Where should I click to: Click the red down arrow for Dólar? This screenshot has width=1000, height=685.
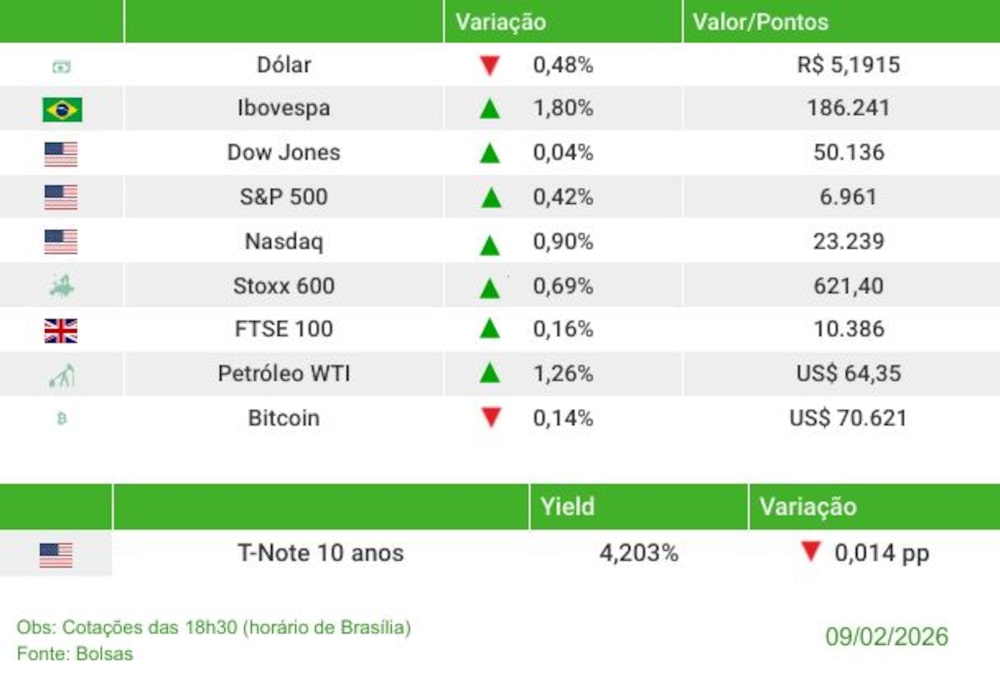coord(489,66)
